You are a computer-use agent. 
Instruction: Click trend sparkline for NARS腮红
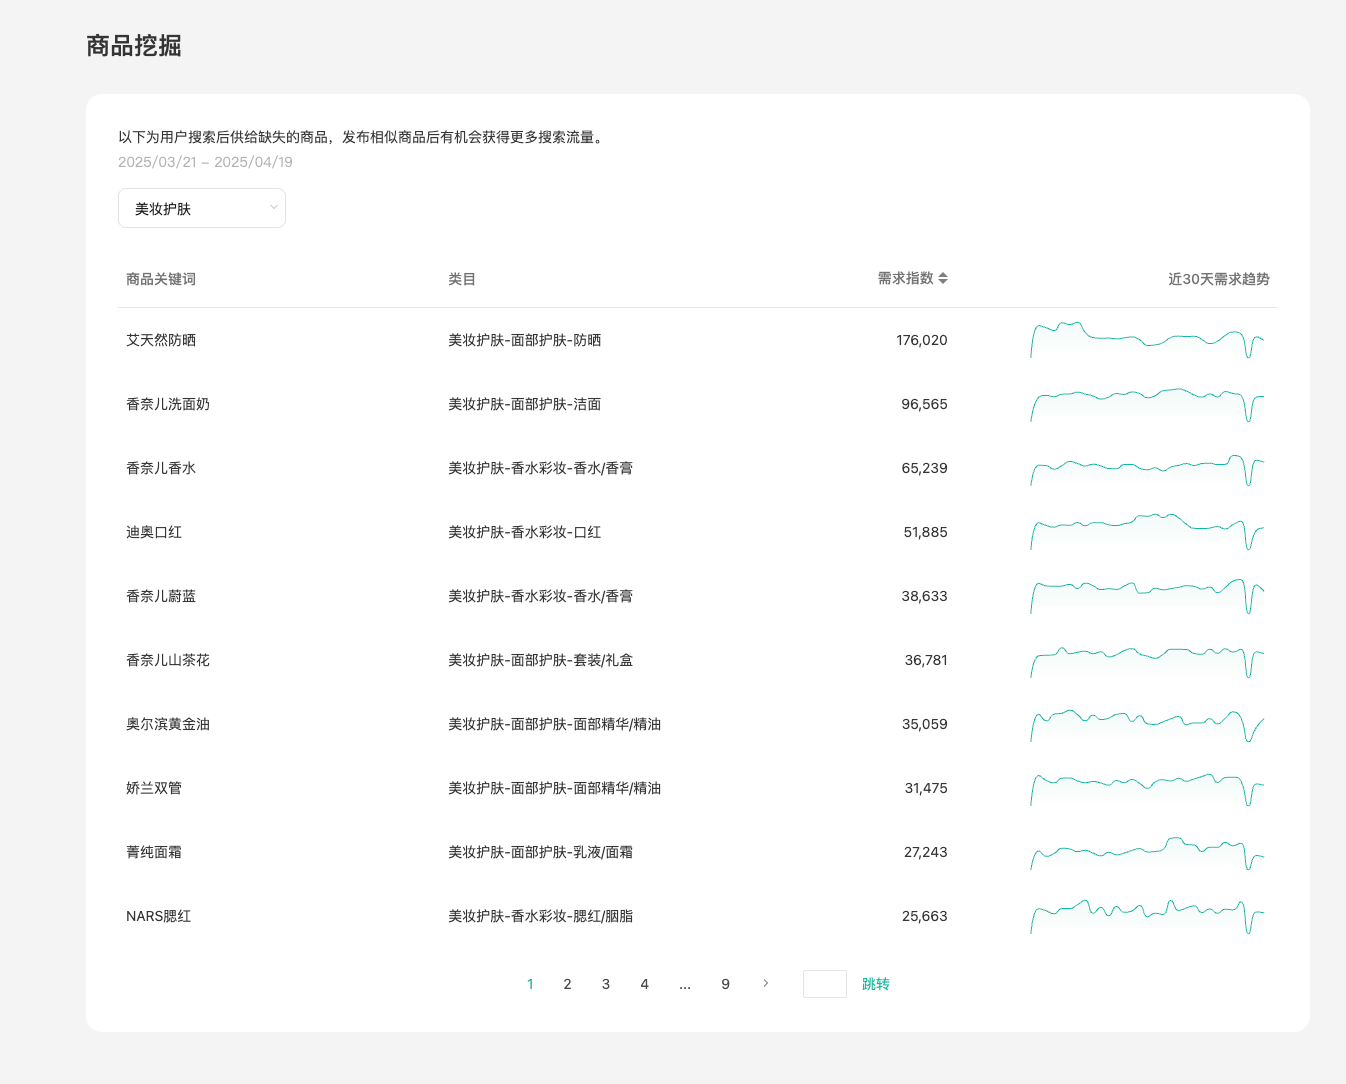coord(1147,916)
